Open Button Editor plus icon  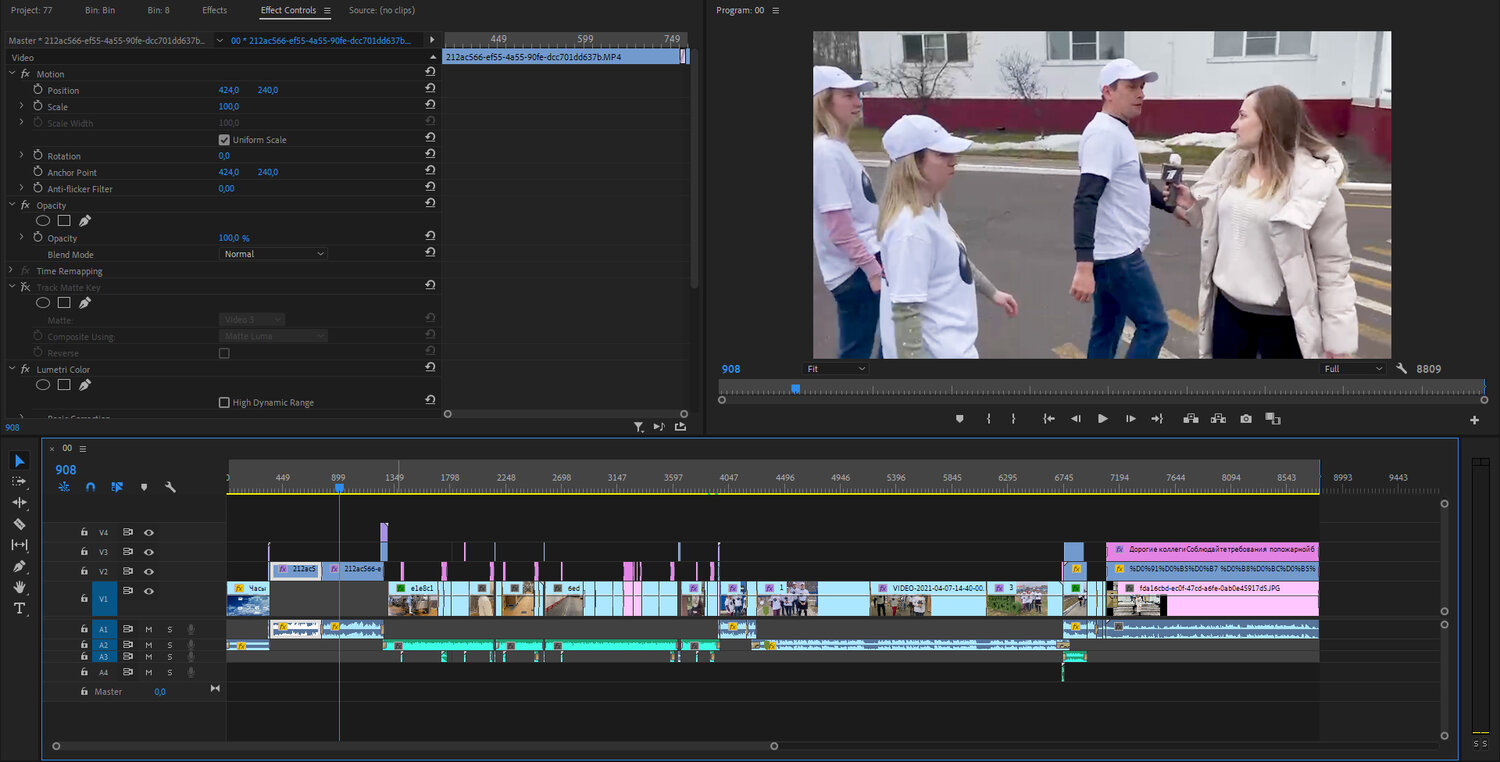coord(1474,420)
